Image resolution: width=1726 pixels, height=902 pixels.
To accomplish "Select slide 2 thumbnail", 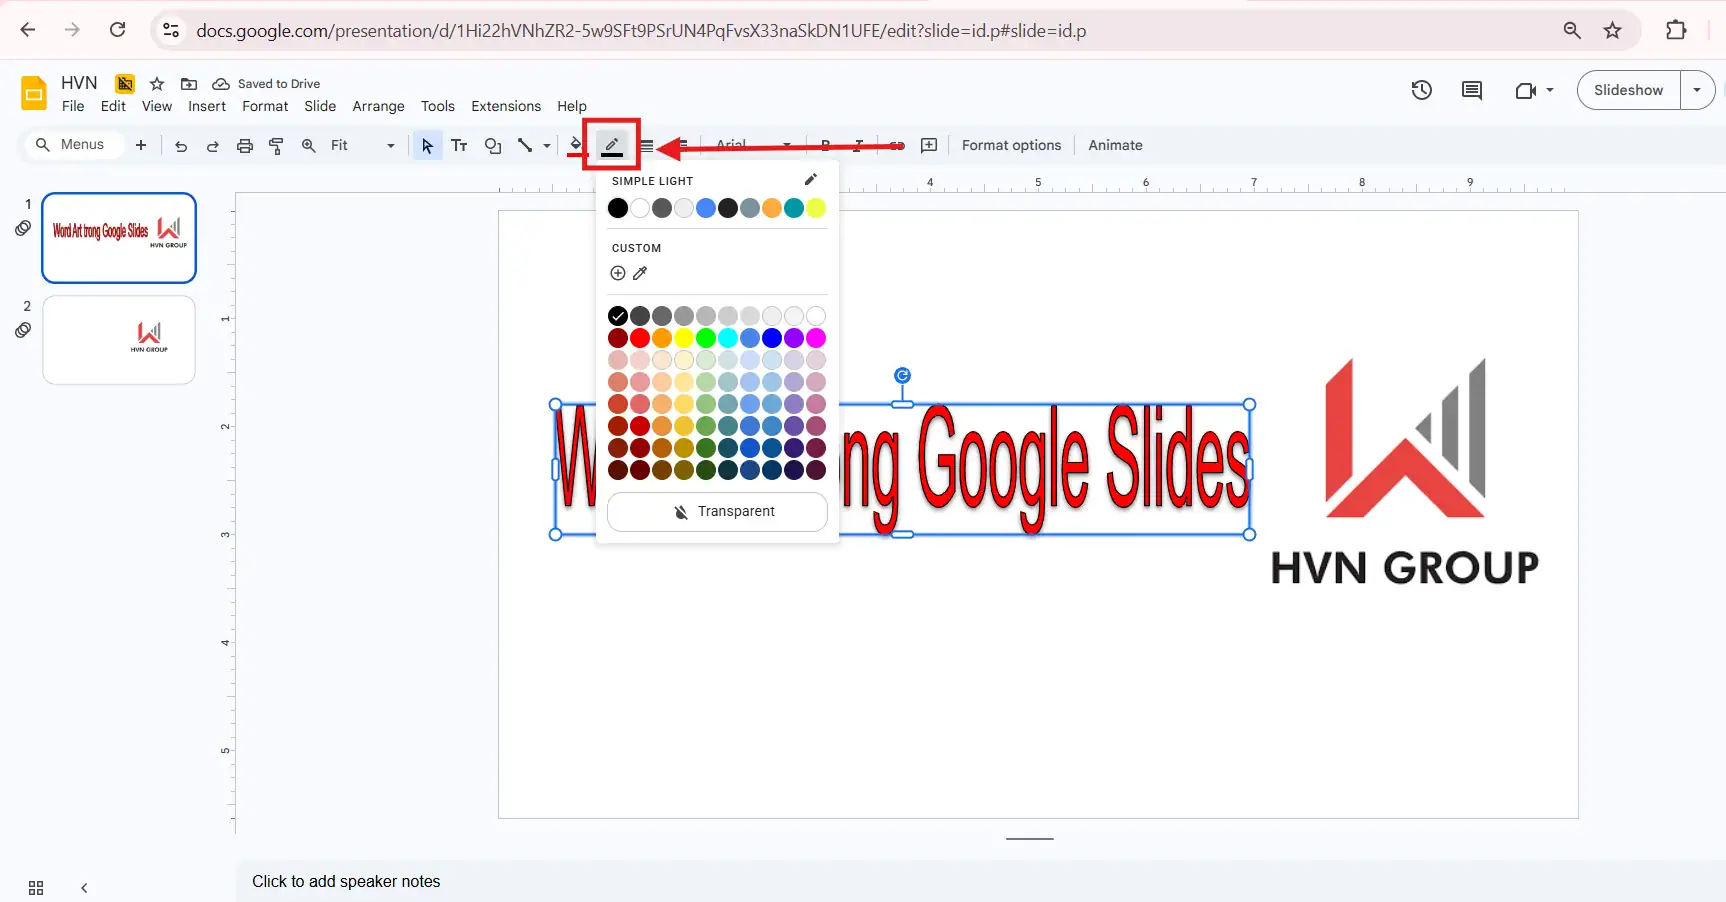I will 117,339.
